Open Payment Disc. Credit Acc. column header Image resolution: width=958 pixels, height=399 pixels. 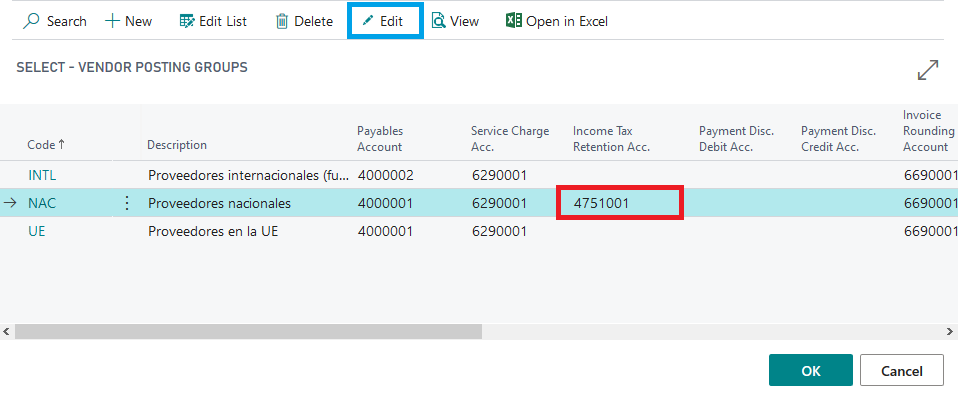838,139
